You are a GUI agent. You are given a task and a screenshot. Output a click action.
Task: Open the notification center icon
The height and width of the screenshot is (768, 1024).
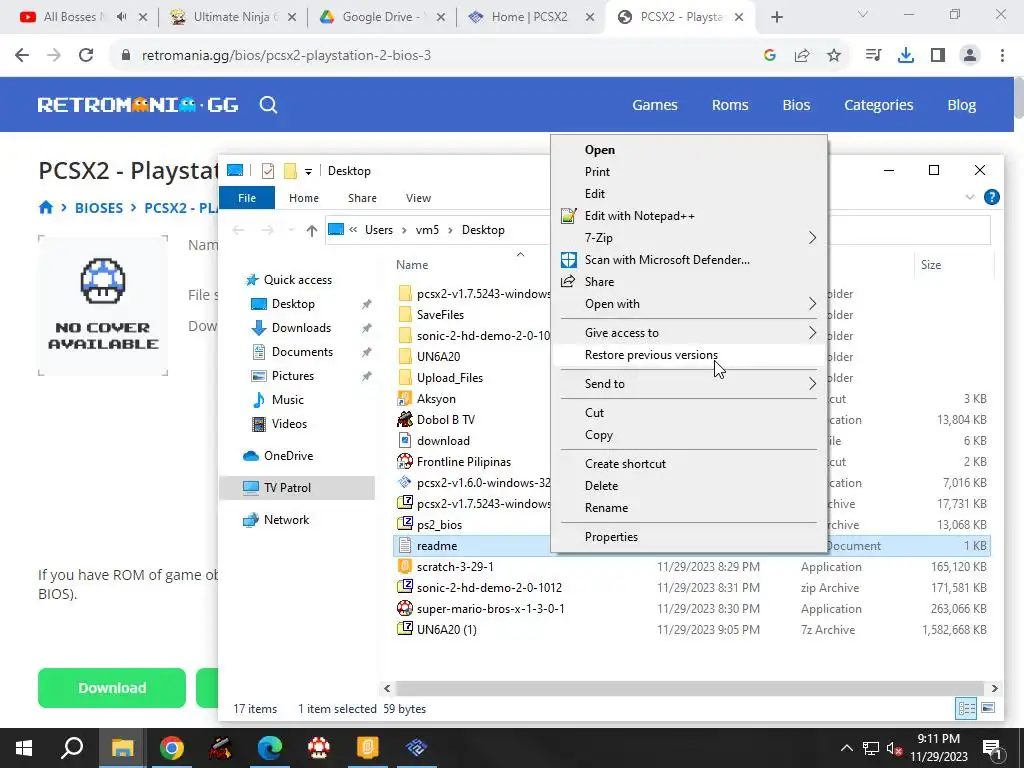click(x=991, y=748)
